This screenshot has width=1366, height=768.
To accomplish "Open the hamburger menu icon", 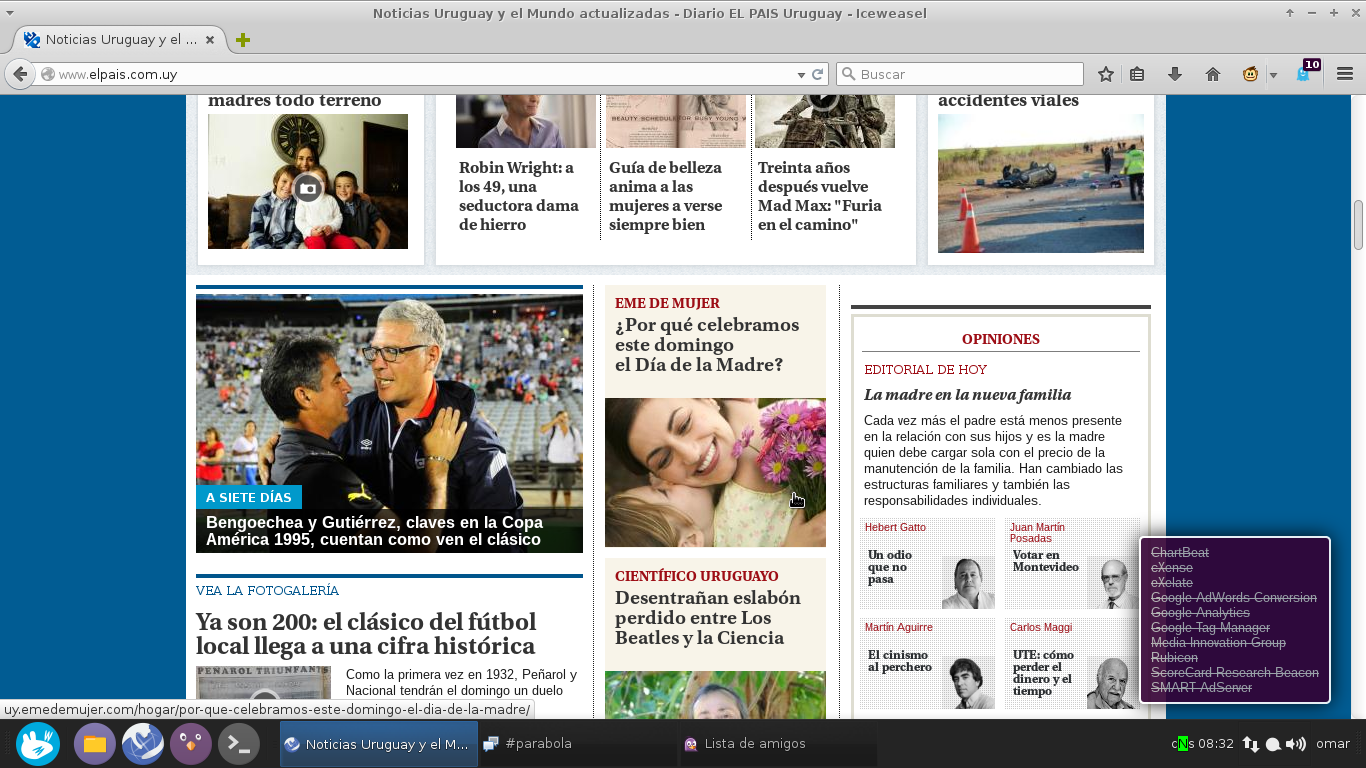I will [x=1345, y=74].
